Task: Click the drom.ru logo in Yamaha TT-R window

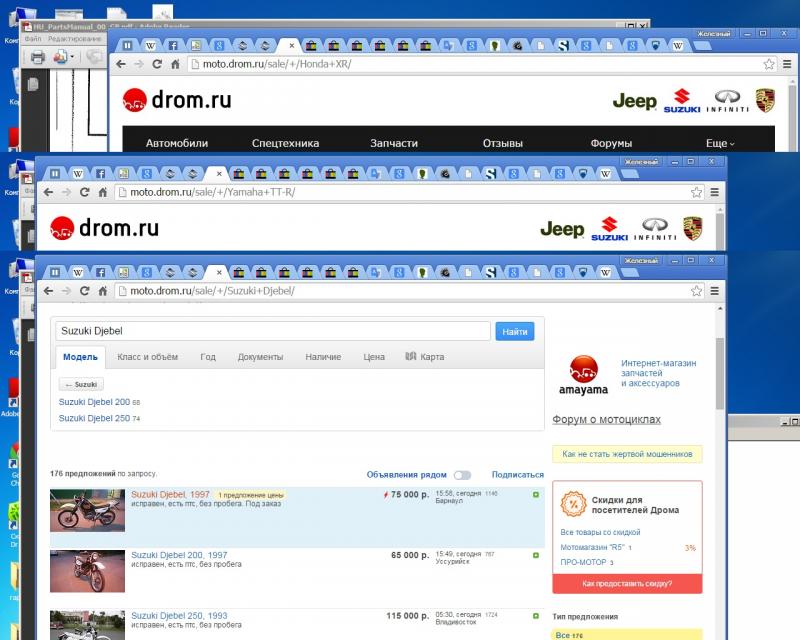Action: tap(105, 228)
